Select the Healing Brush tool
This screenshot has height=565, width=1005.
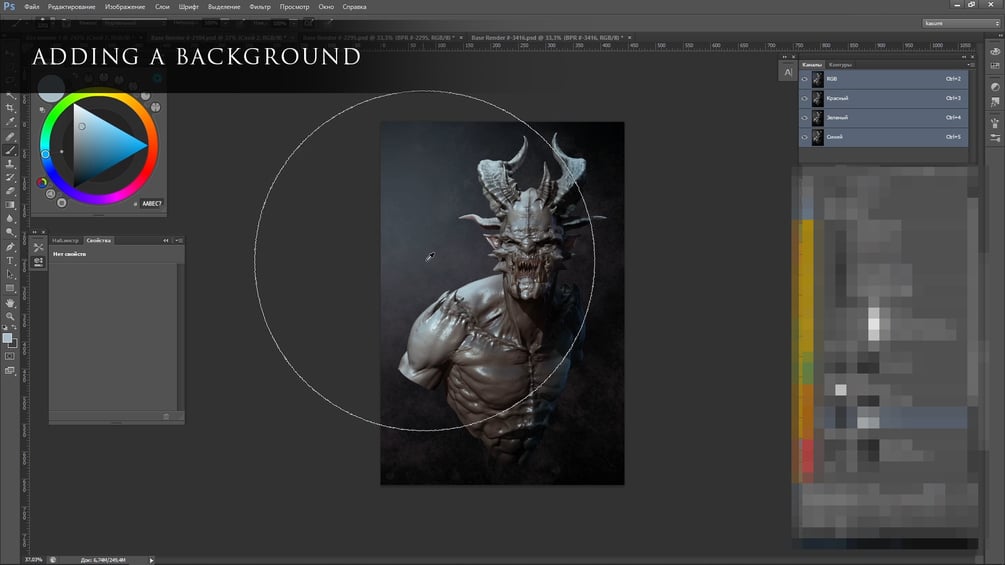pos(10,136)
